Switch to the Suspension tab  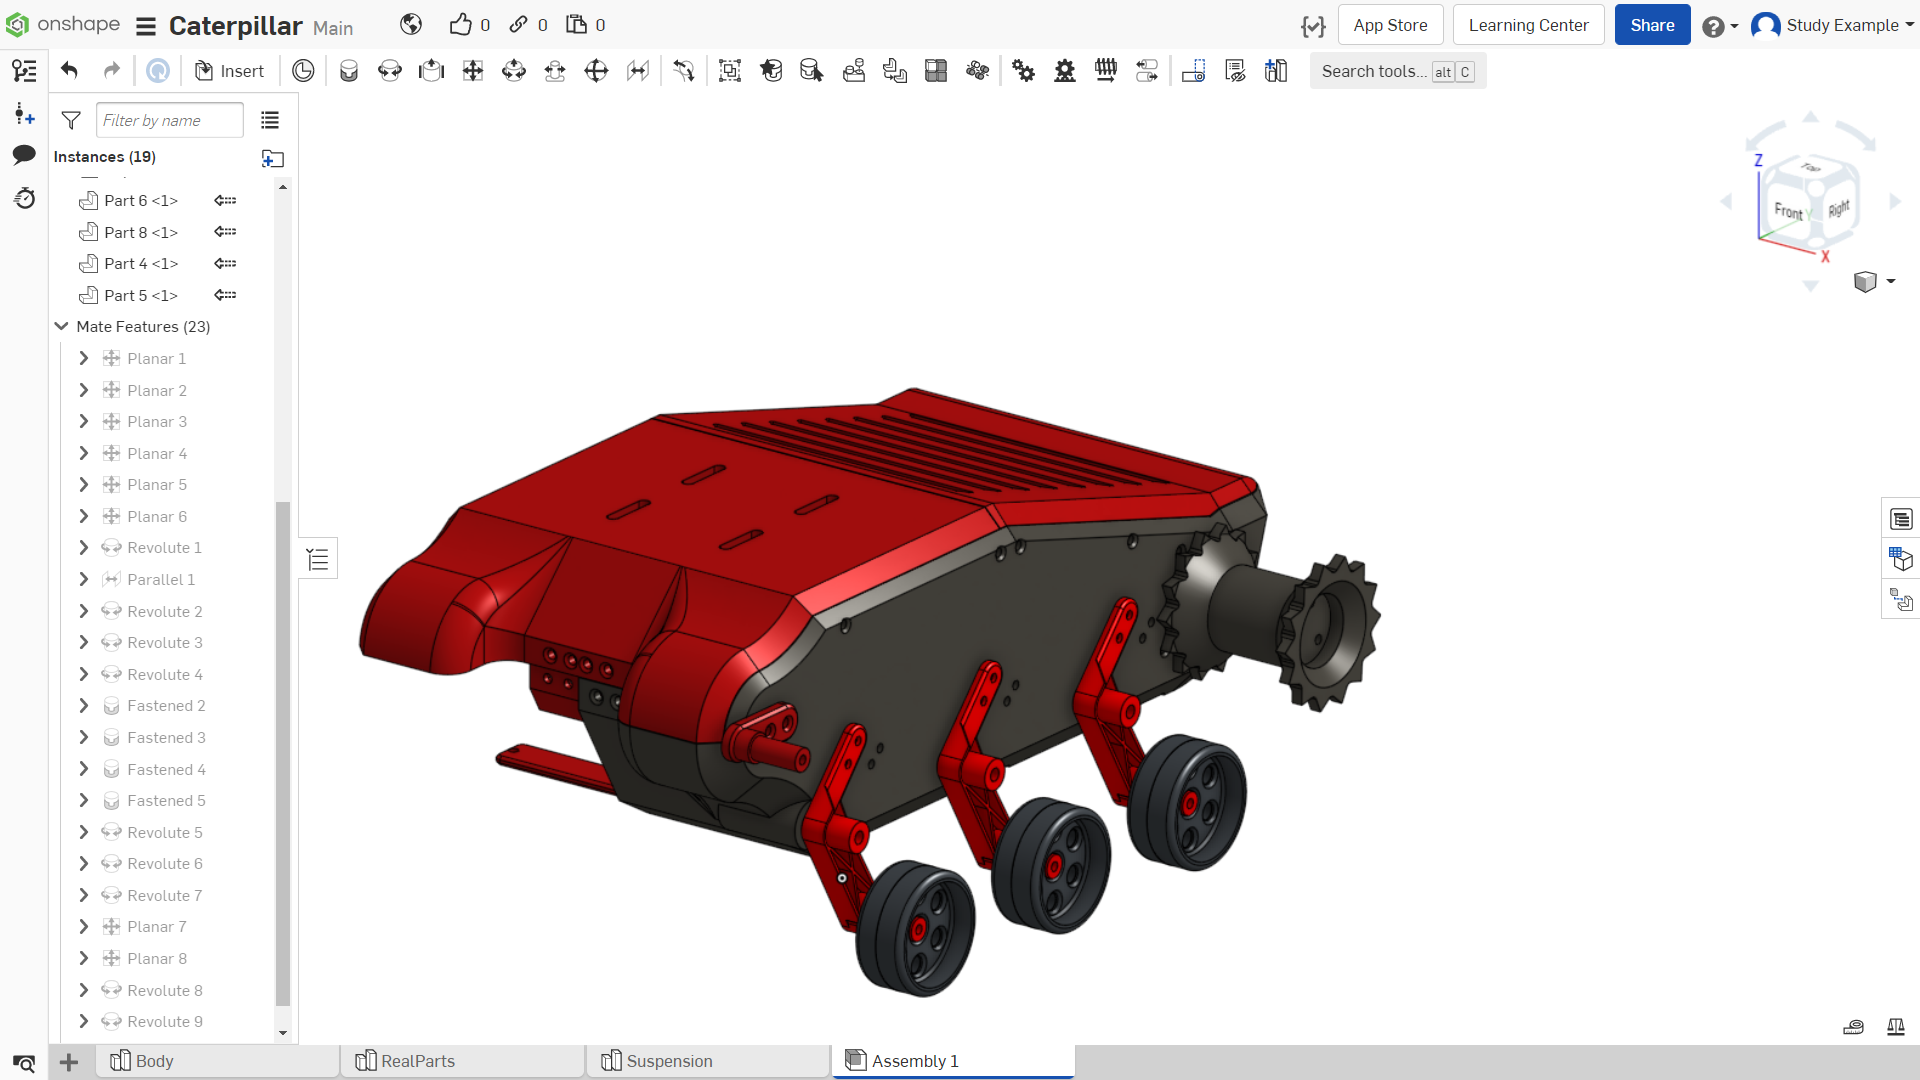(x=708, y=1061)
